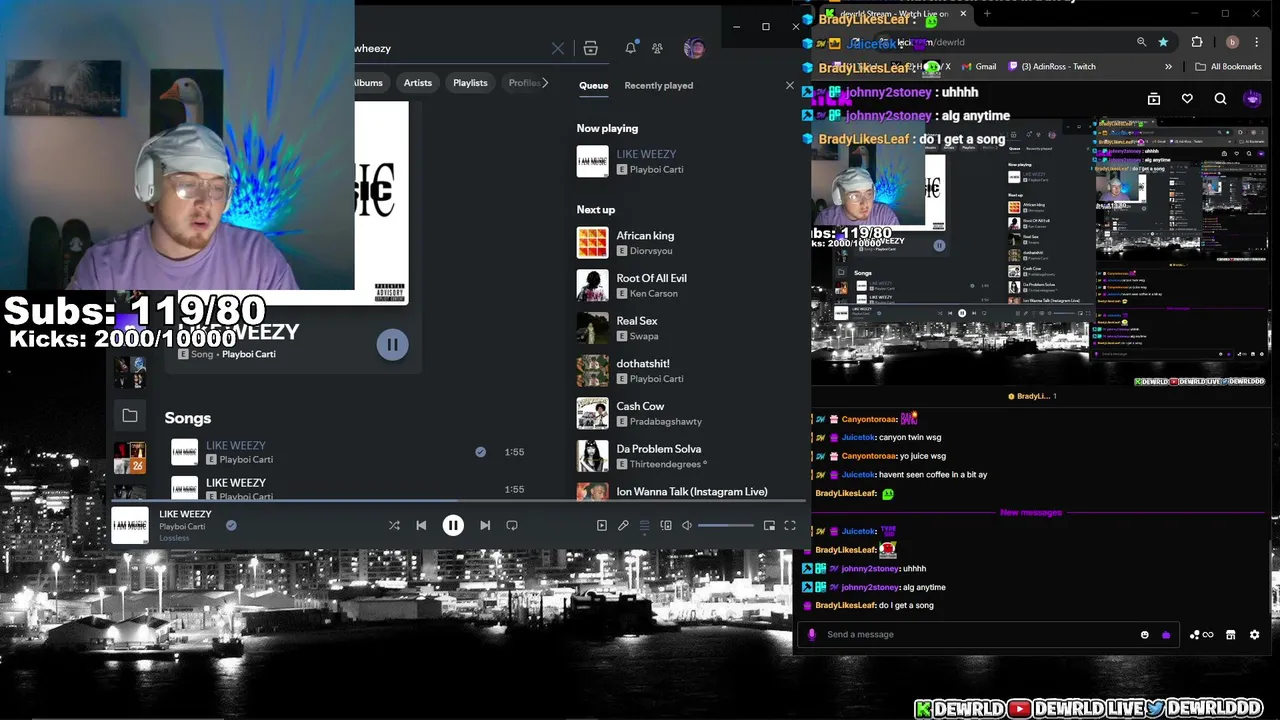Open a new tab in Chrome
Image resolution: width=1280 pixels, height=720 pixels.
987,14
